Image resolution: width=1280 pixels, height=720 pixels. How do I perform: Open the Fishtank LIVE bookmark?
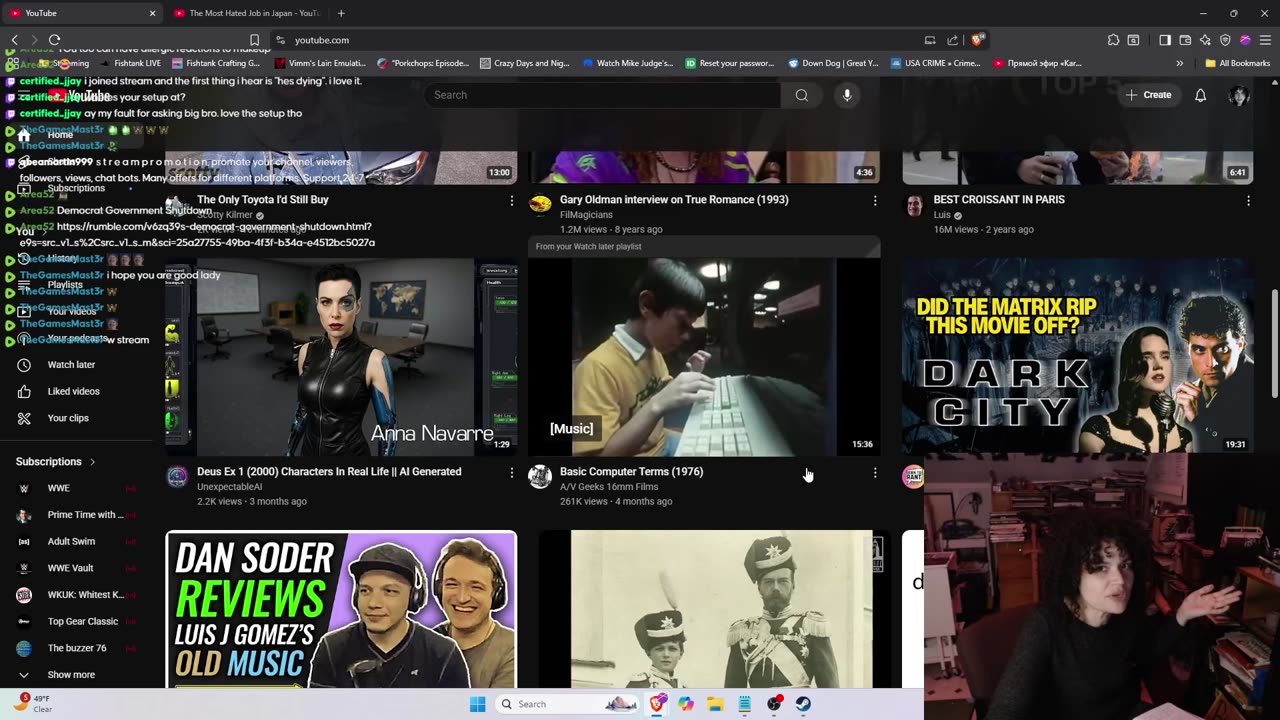[131, 63]
